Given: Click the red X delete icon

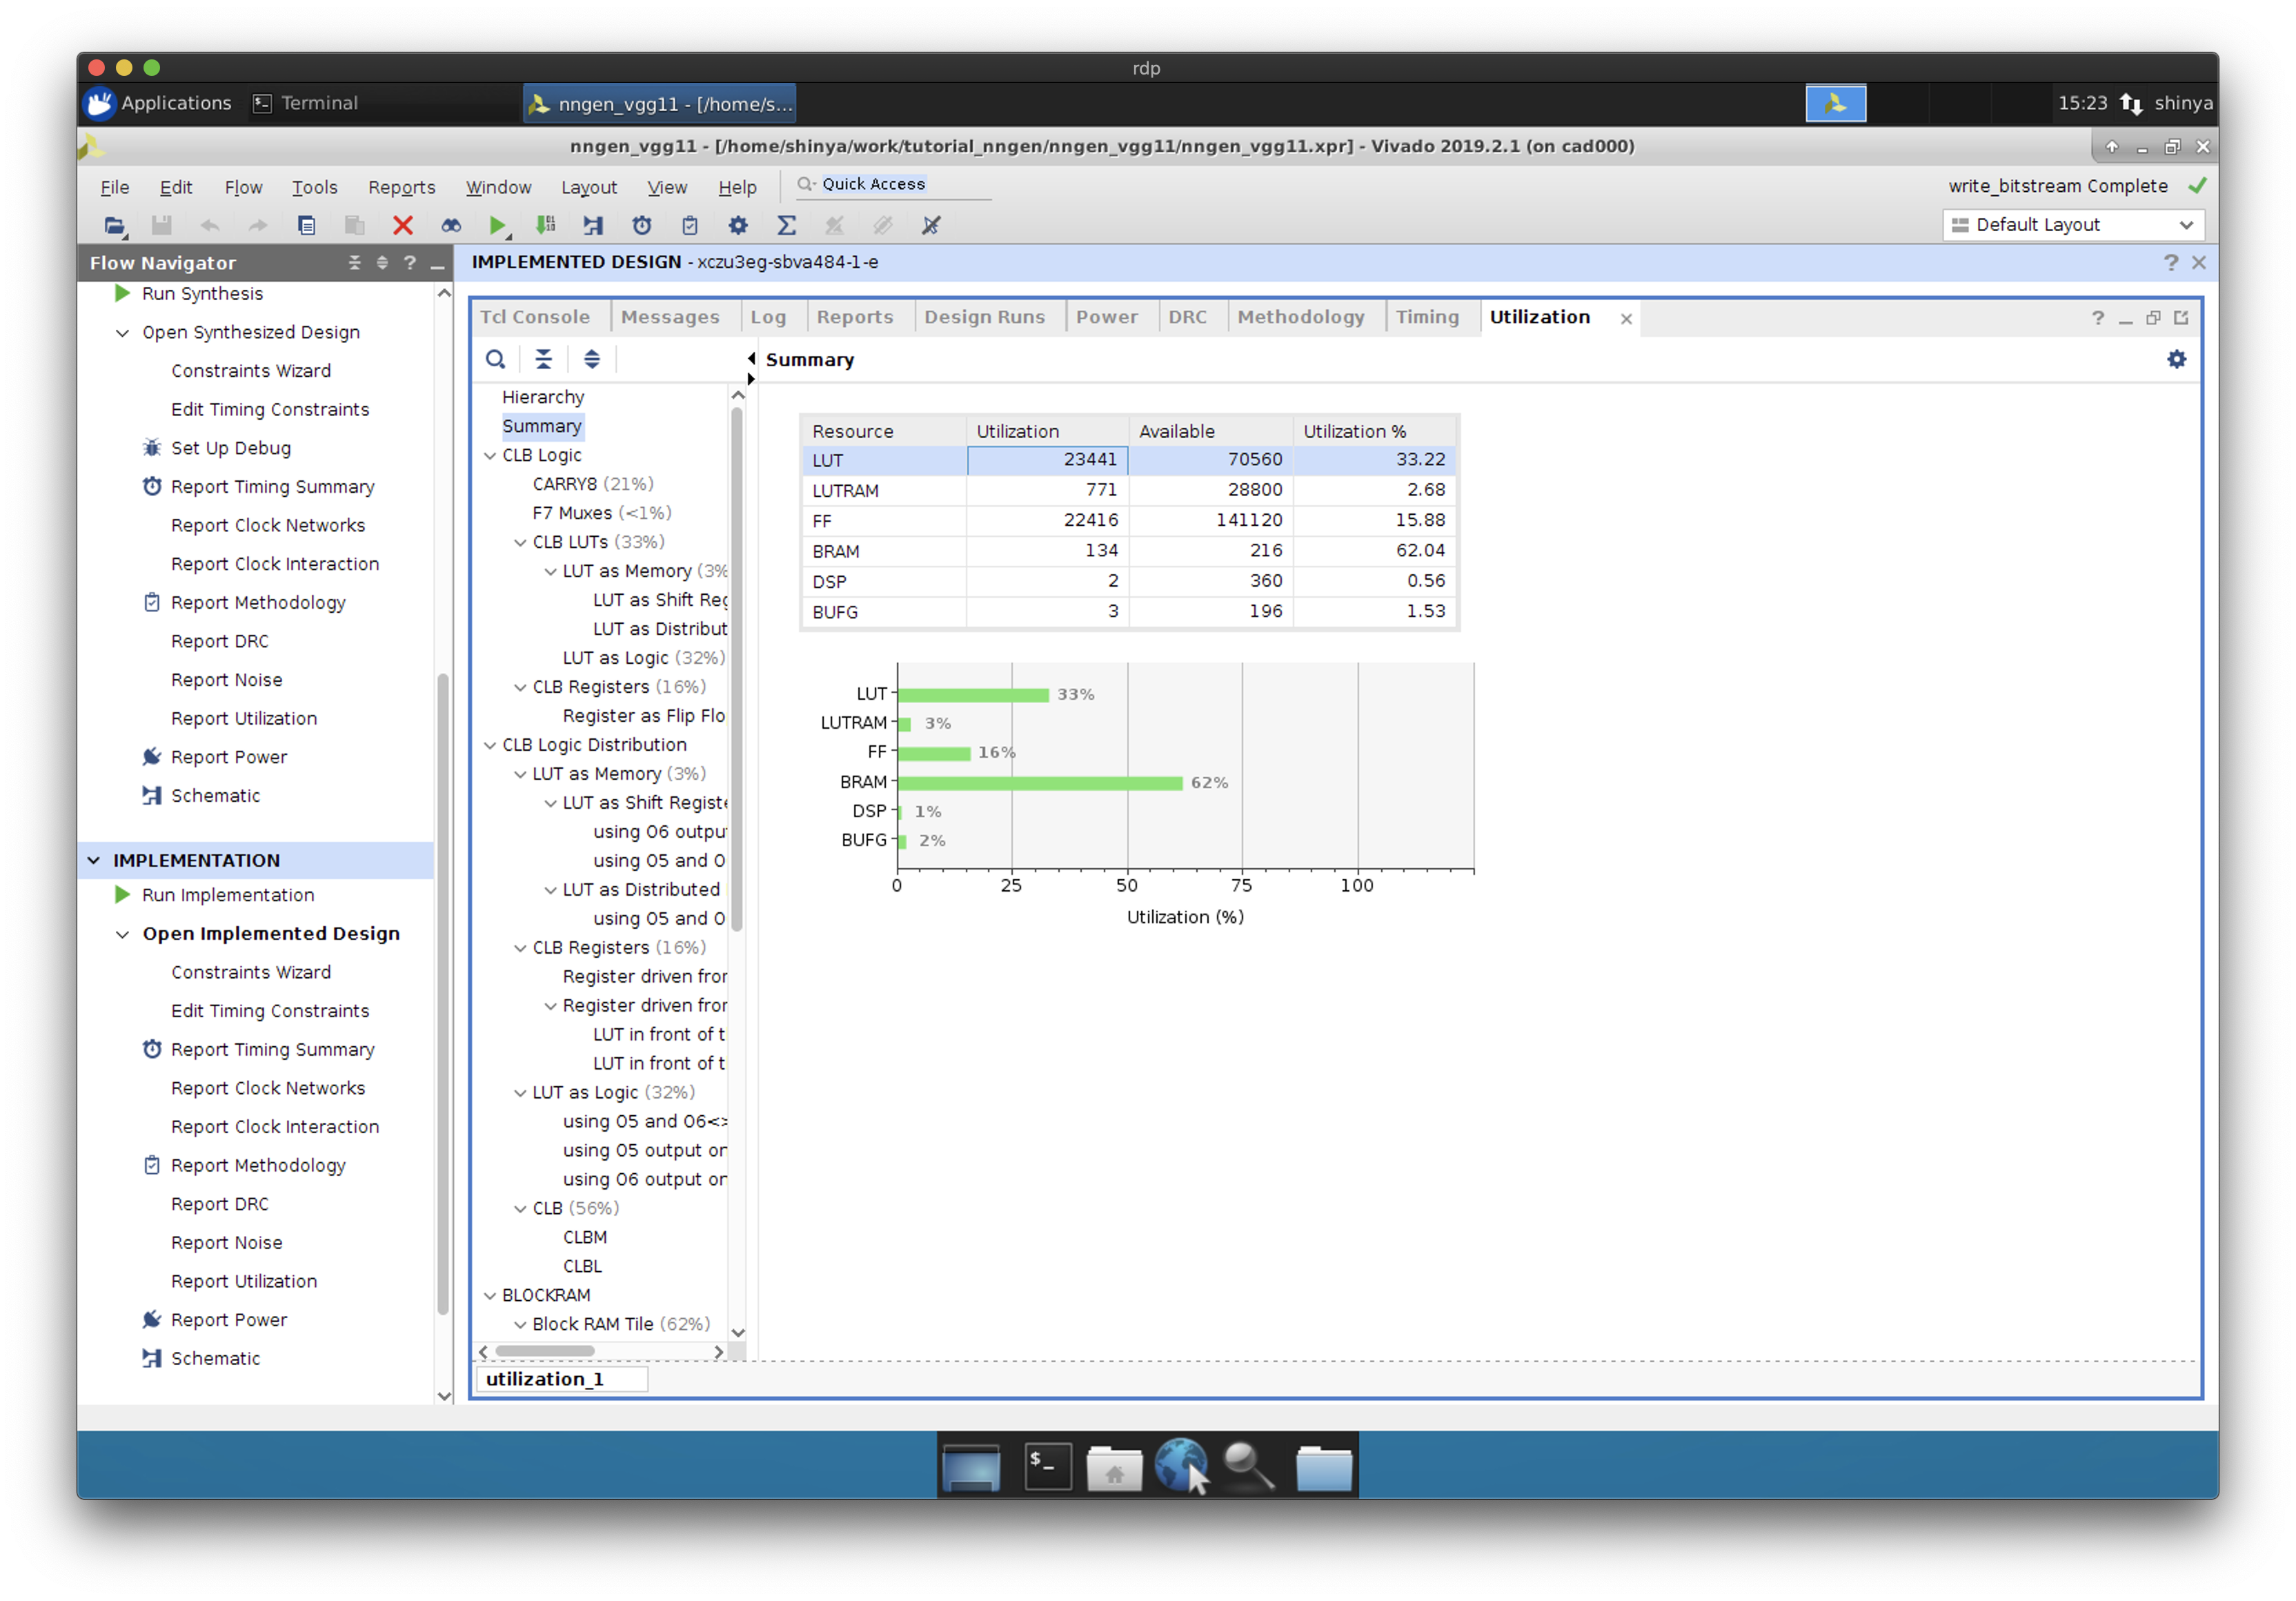Looking at the screenshot, I should 403,225.
